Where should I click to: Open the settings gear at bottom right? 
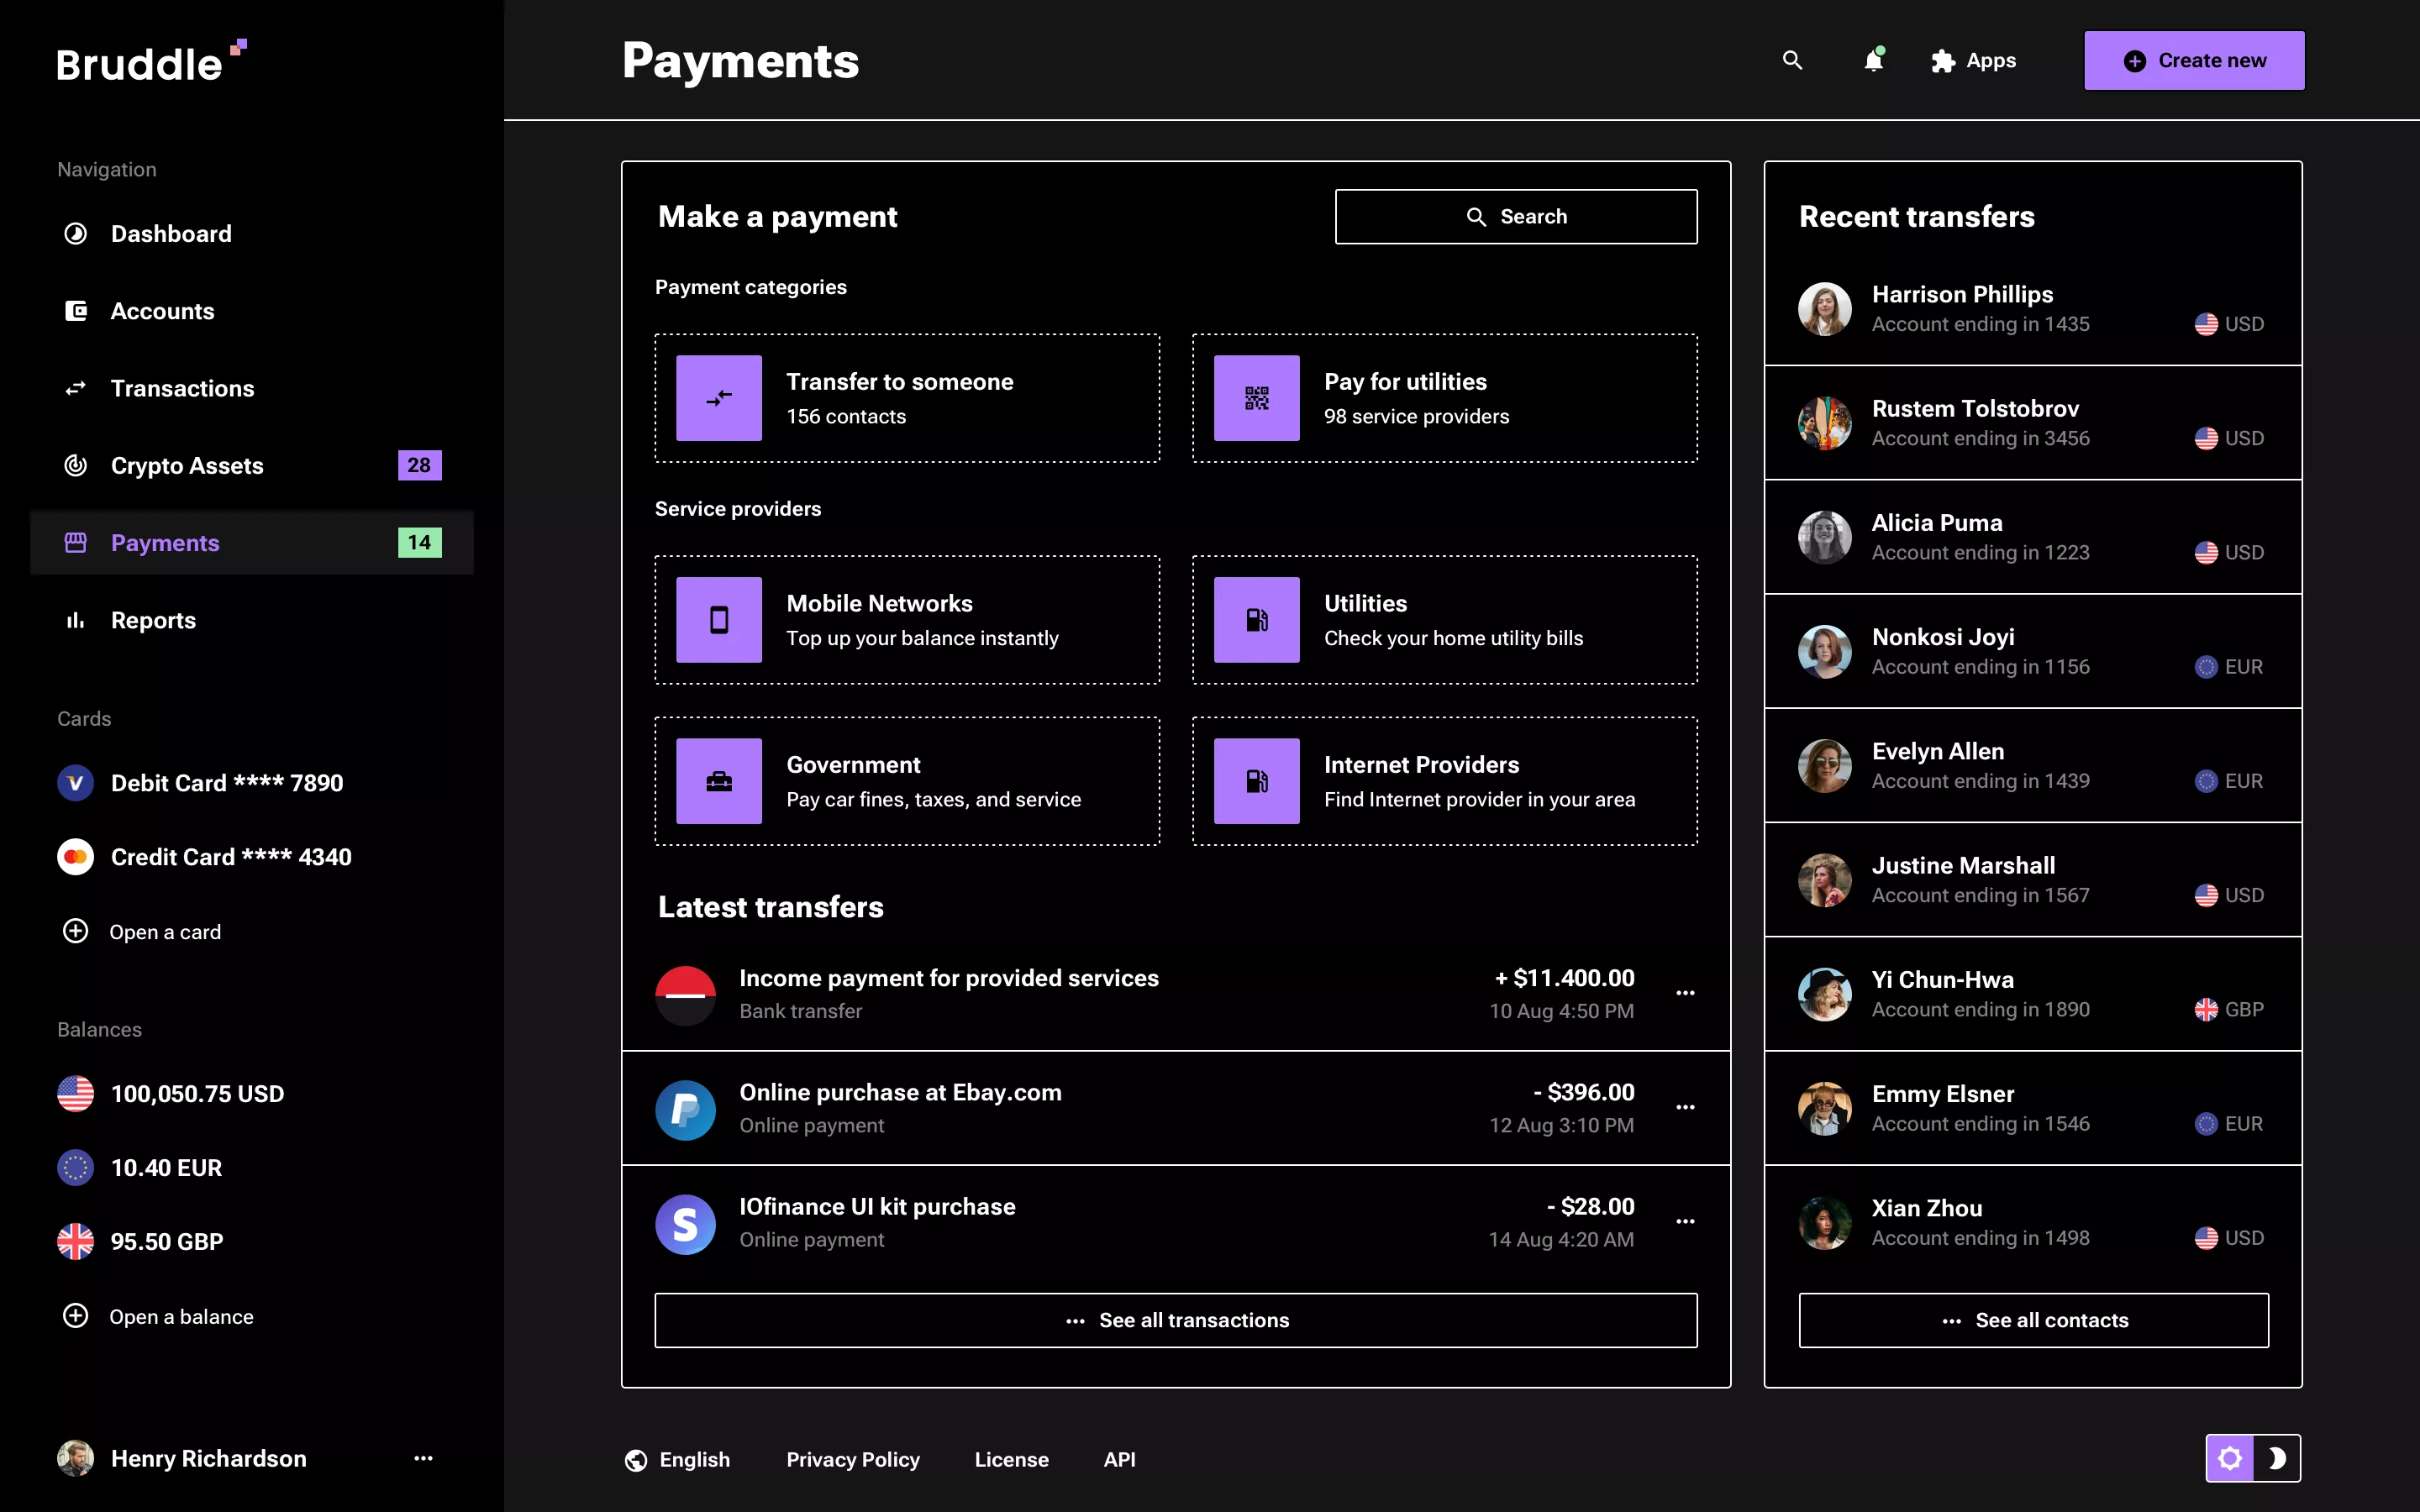point(2232,1458)
